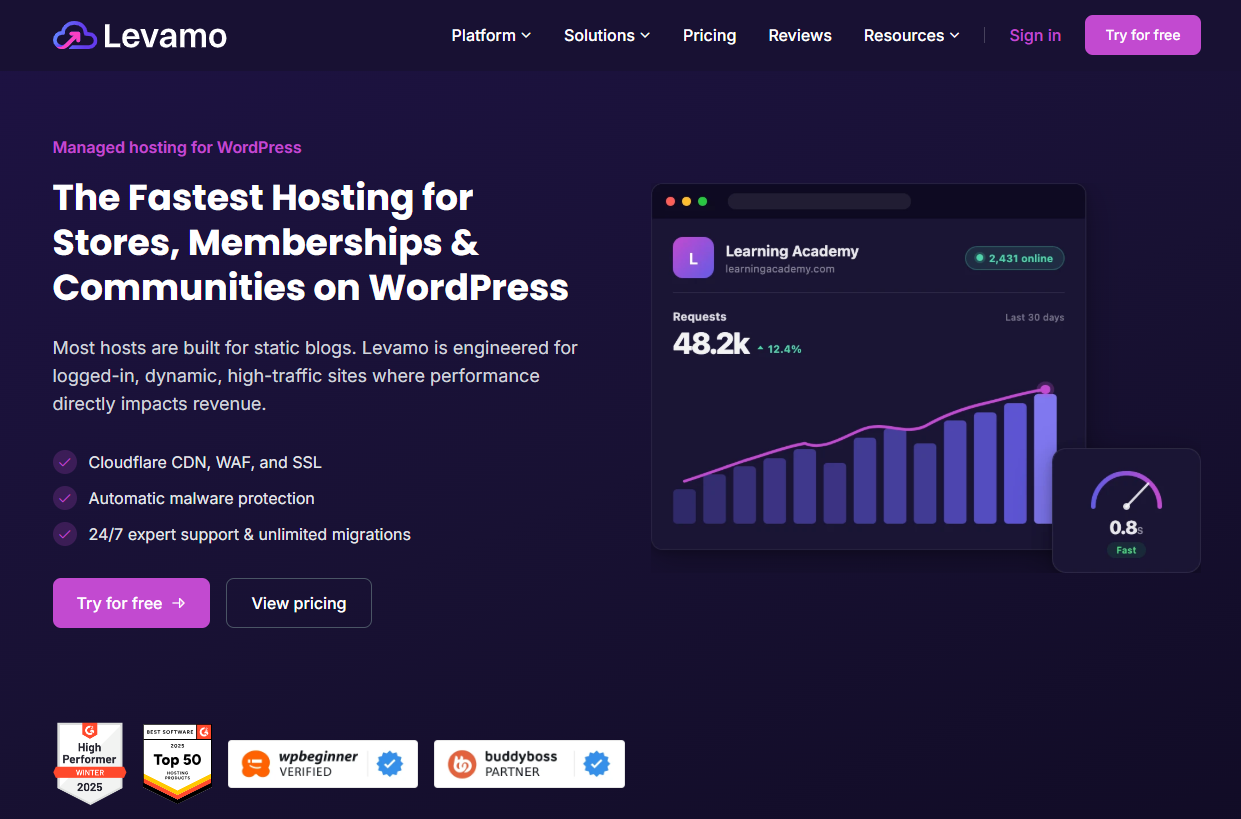The image size is (1241, 819).
Task: Click the Sign in link
Action: 1035,35
